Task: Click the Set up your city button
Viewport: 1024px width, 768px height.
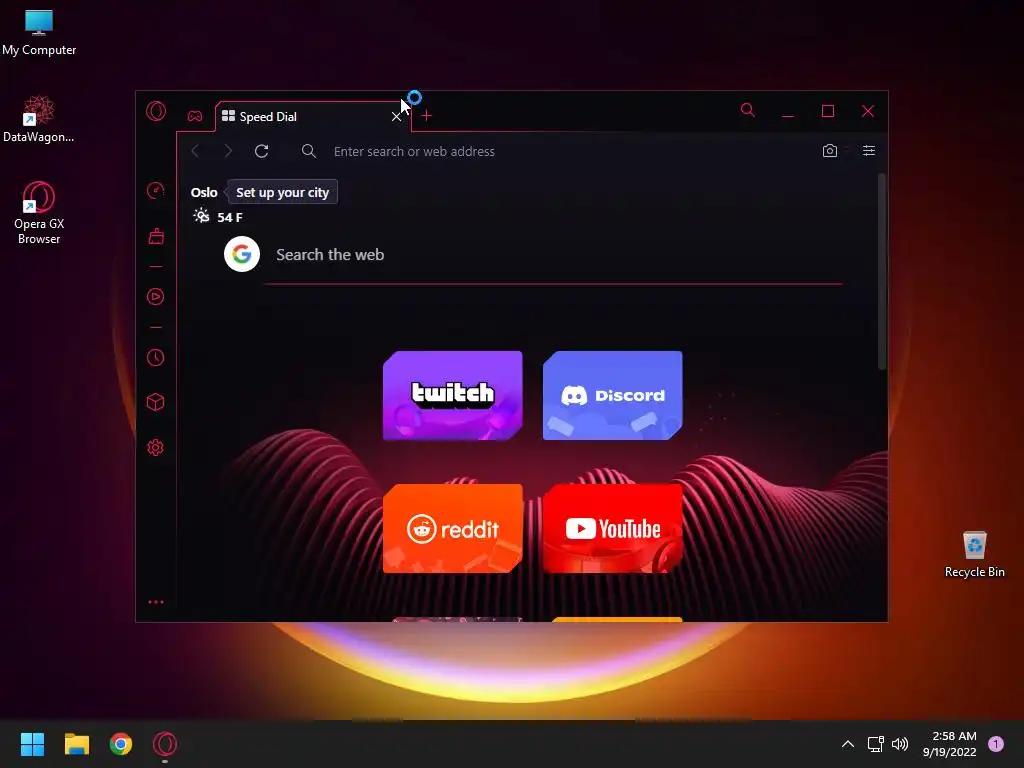Action: [282, 192]
